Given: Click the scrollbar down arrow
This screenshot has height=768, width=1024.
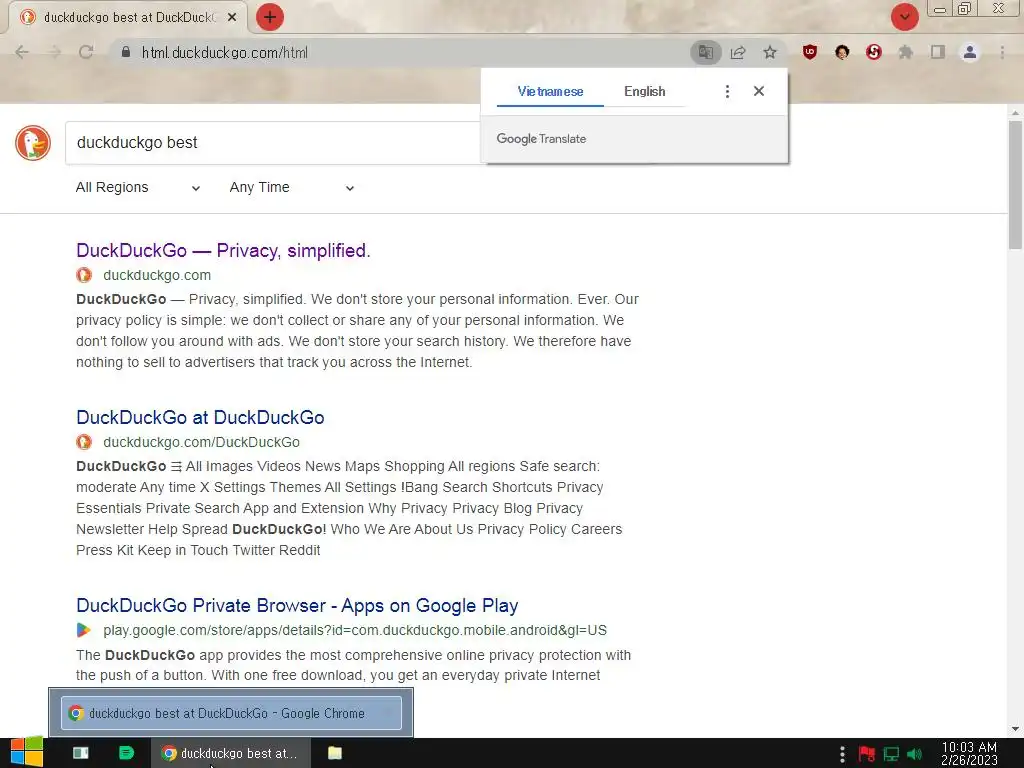Looking at the screenshot, I should tap(1015, 729).
